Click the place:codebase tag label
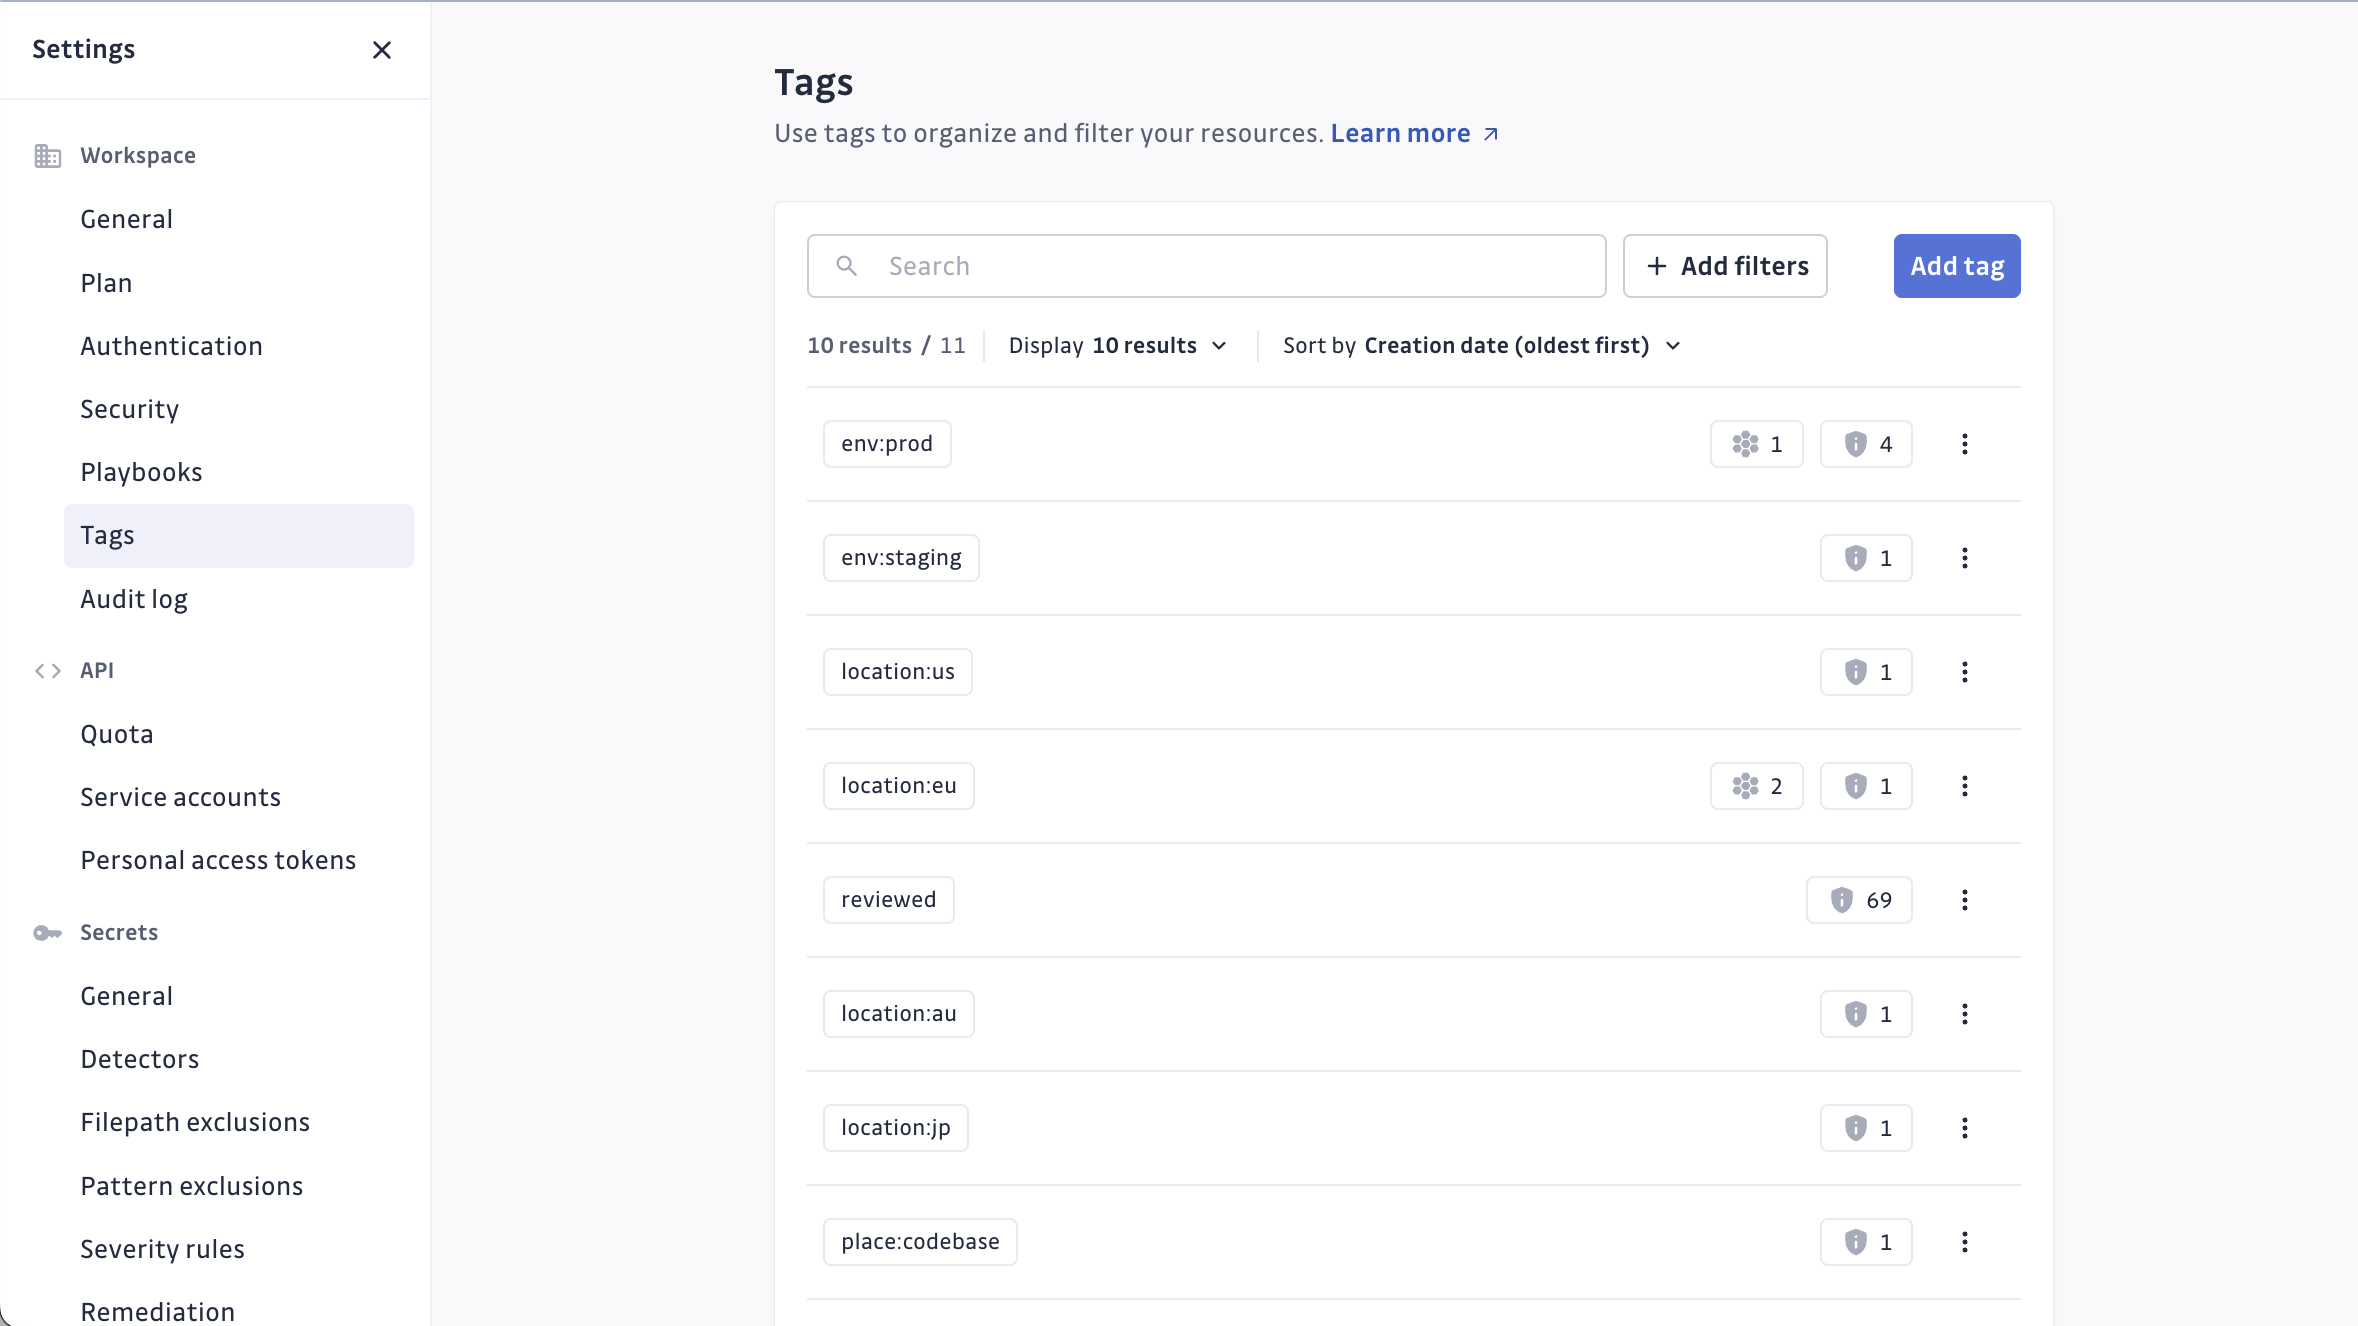This screenshot has height=1326, width=2358. point(920,1242)
